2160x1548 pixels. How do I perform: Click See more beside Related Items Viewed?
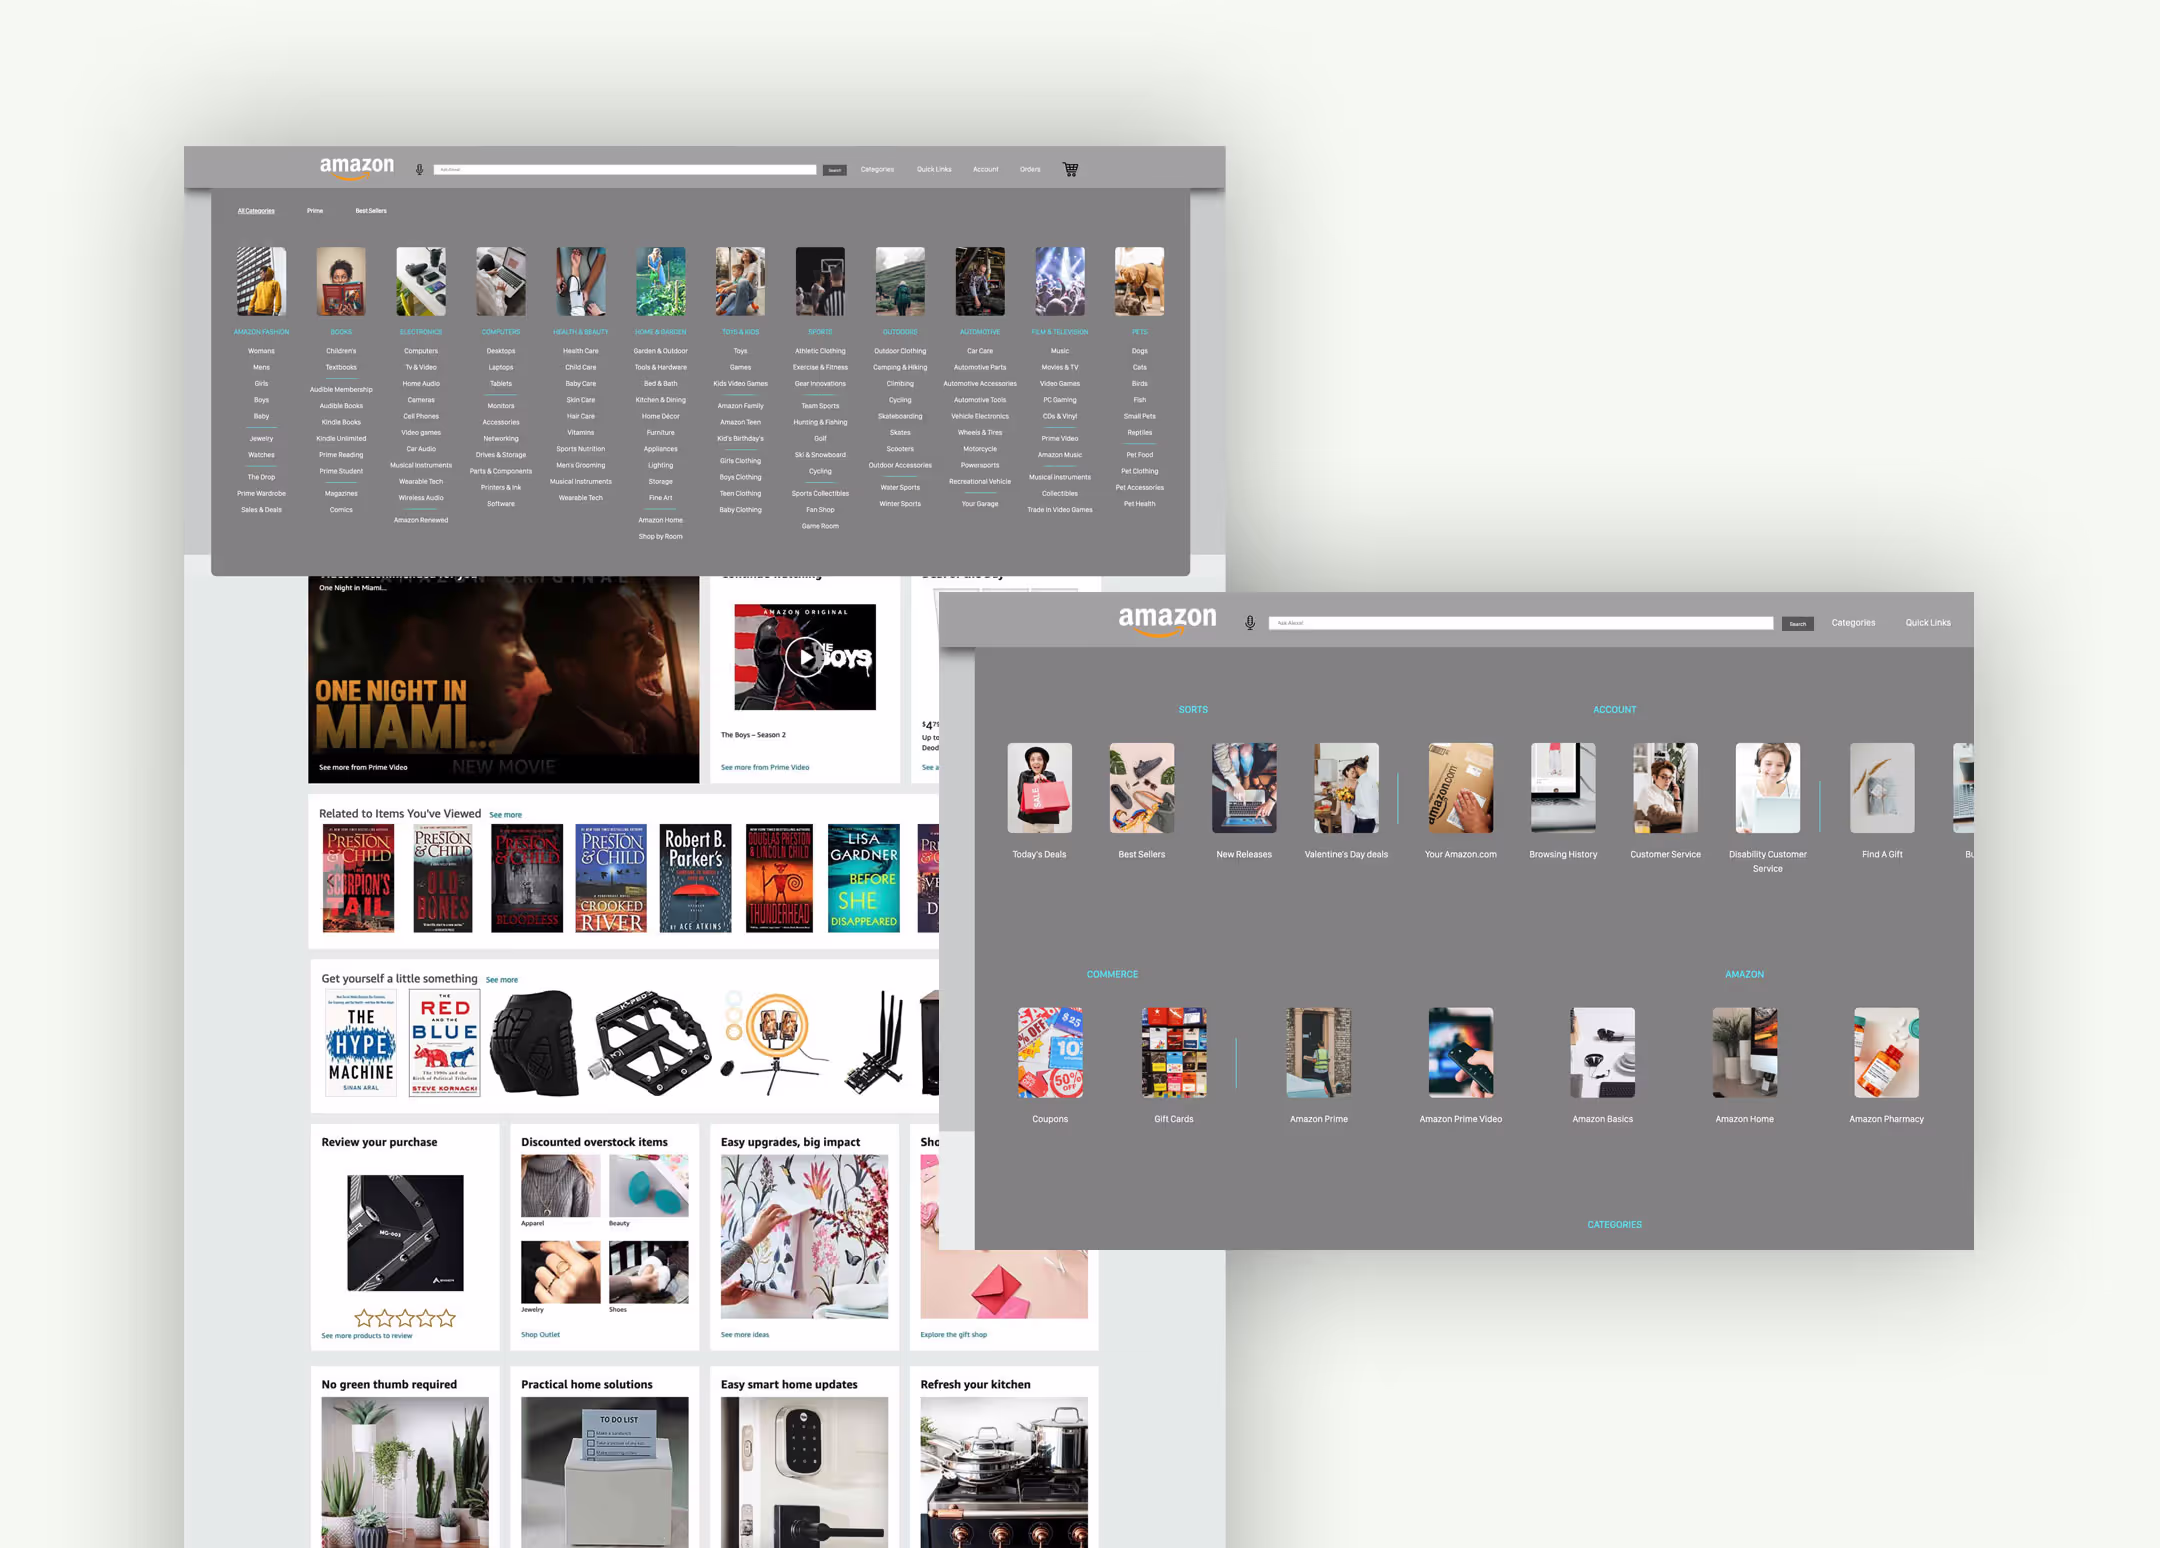[x=505, y=815]
